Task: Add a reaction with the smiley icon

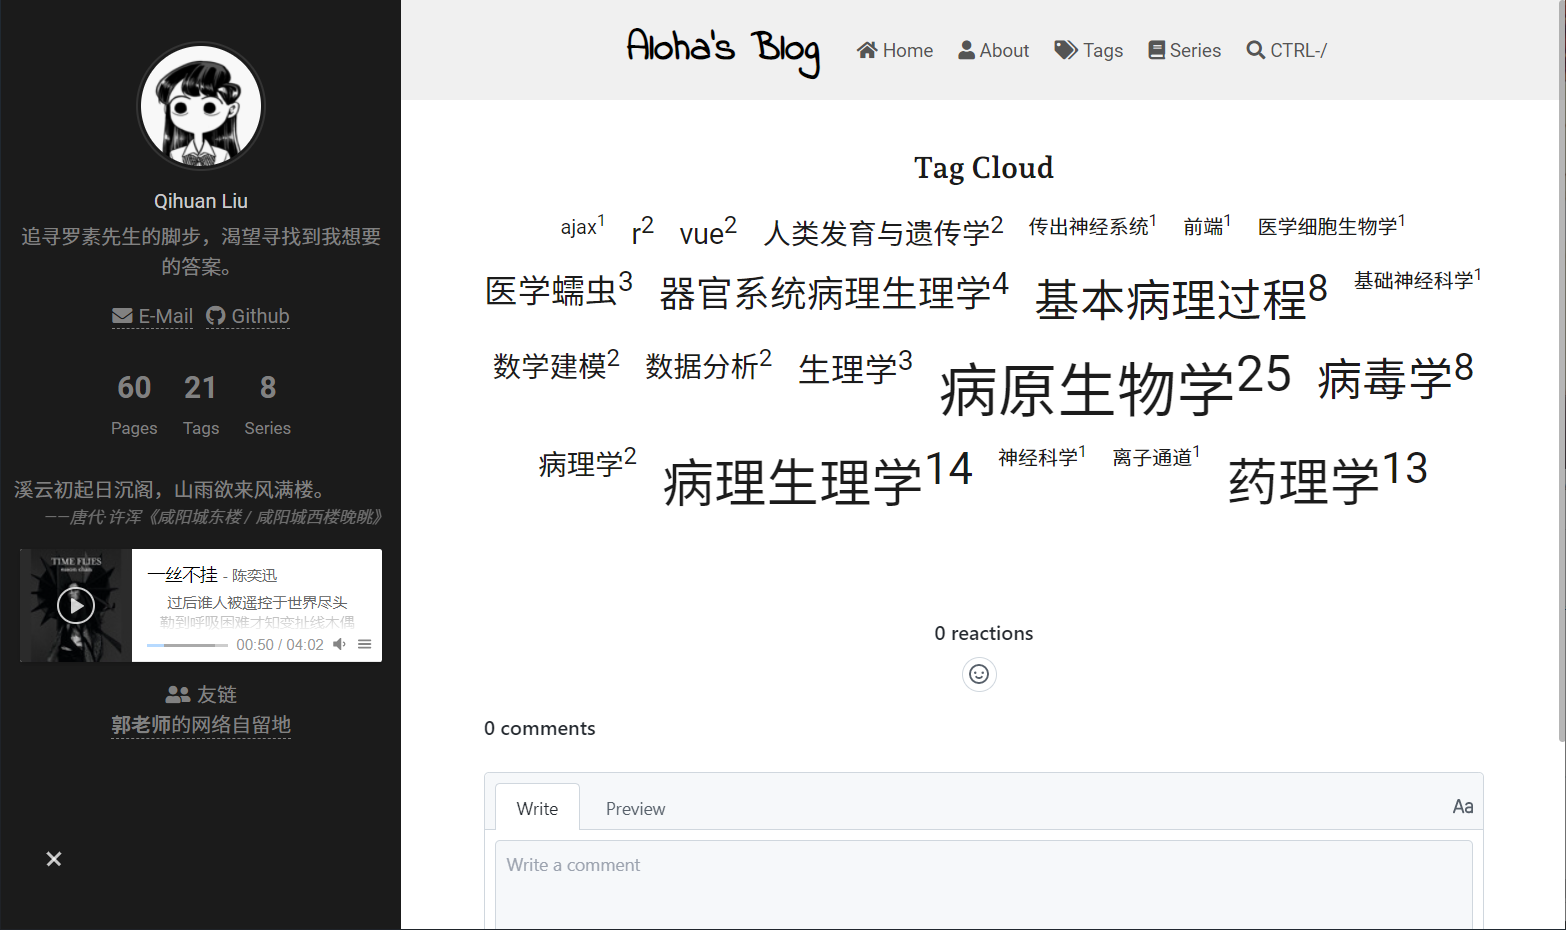Action: (979, 674)
